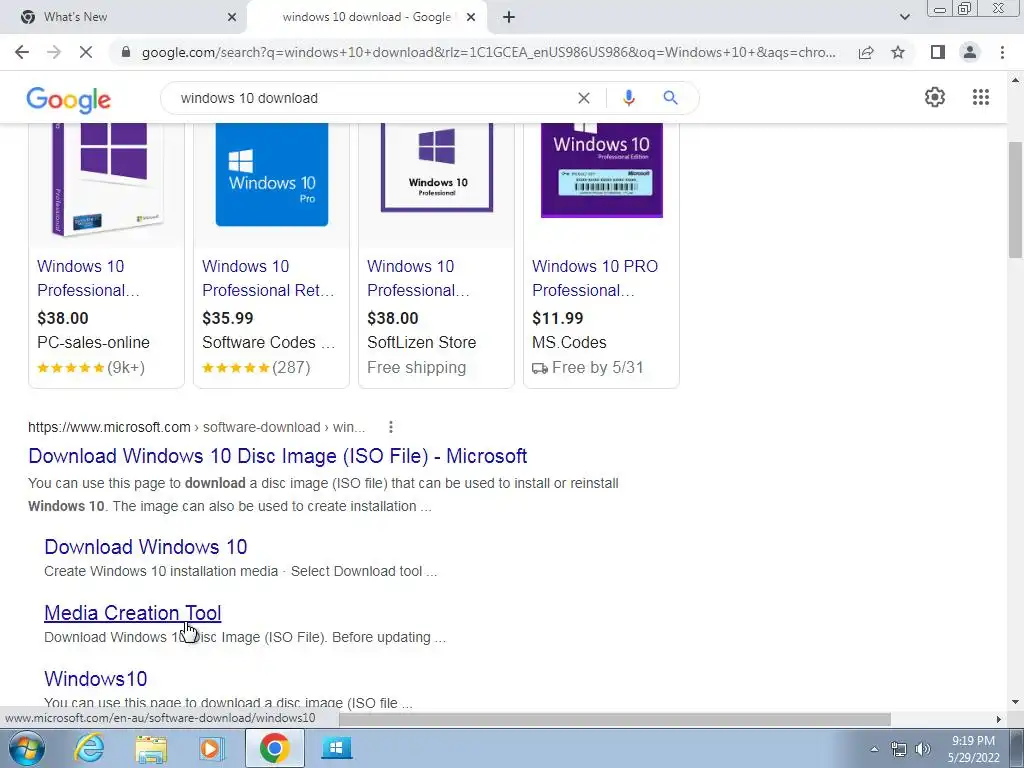The height and width of the screenshot is (768, 1024).
Task: Share this page via the share icon
Action: click(x=866, y=52)
